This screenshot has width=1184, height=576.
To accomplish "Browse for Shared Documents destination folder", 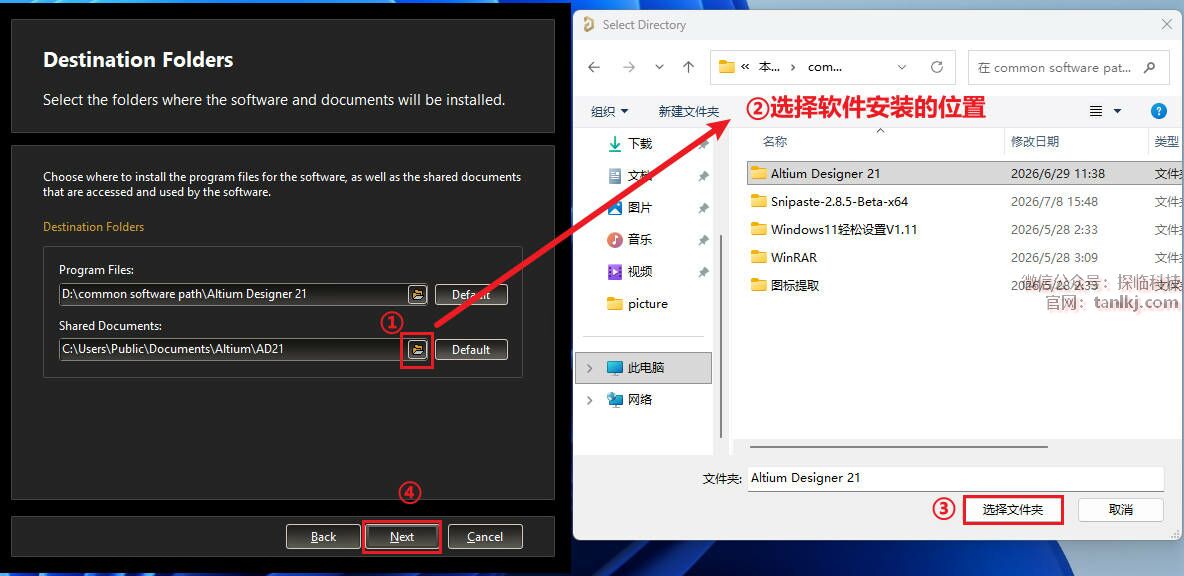I will click(x=418, y=349).
